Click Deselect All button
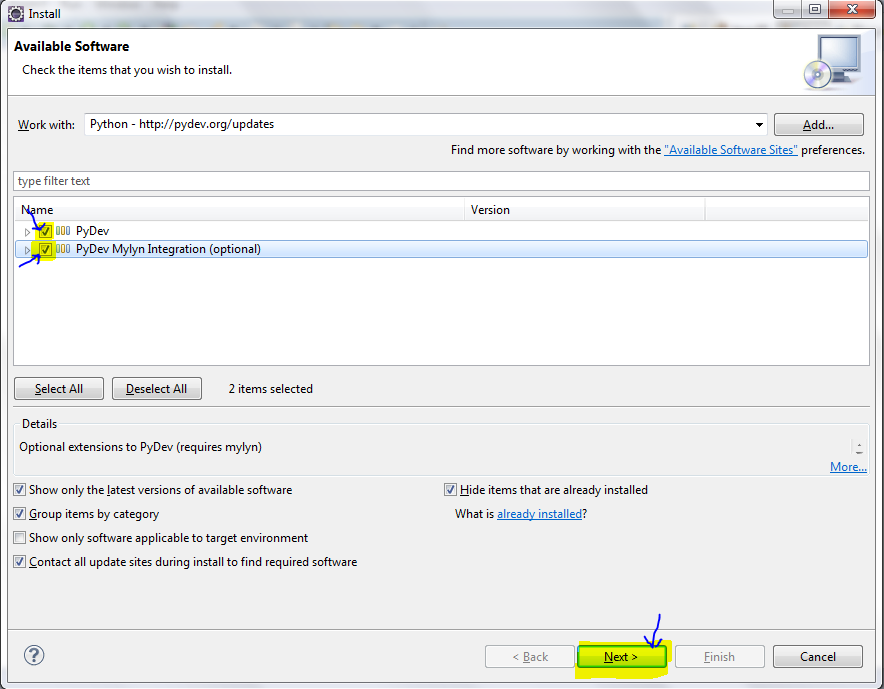The height and width of the screenshot is (689, 884). [x=157, y=388]
